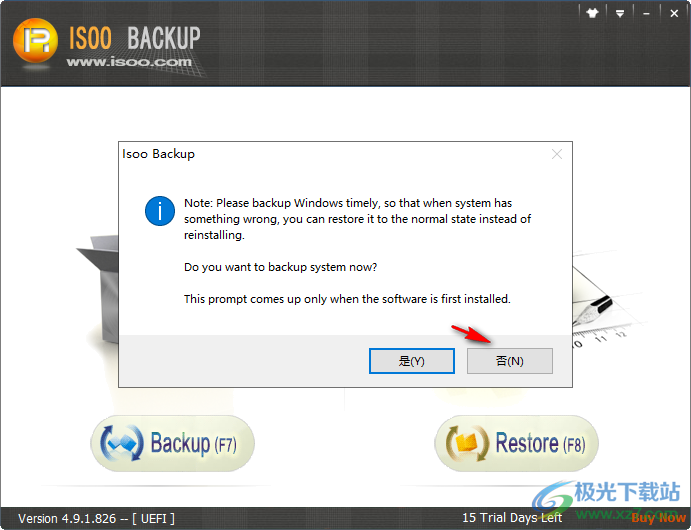Image resolution: width=691 pixels, height=530 pixels.
Task: Click the ISOO BACKUP header title
Action: pos(134,38)
